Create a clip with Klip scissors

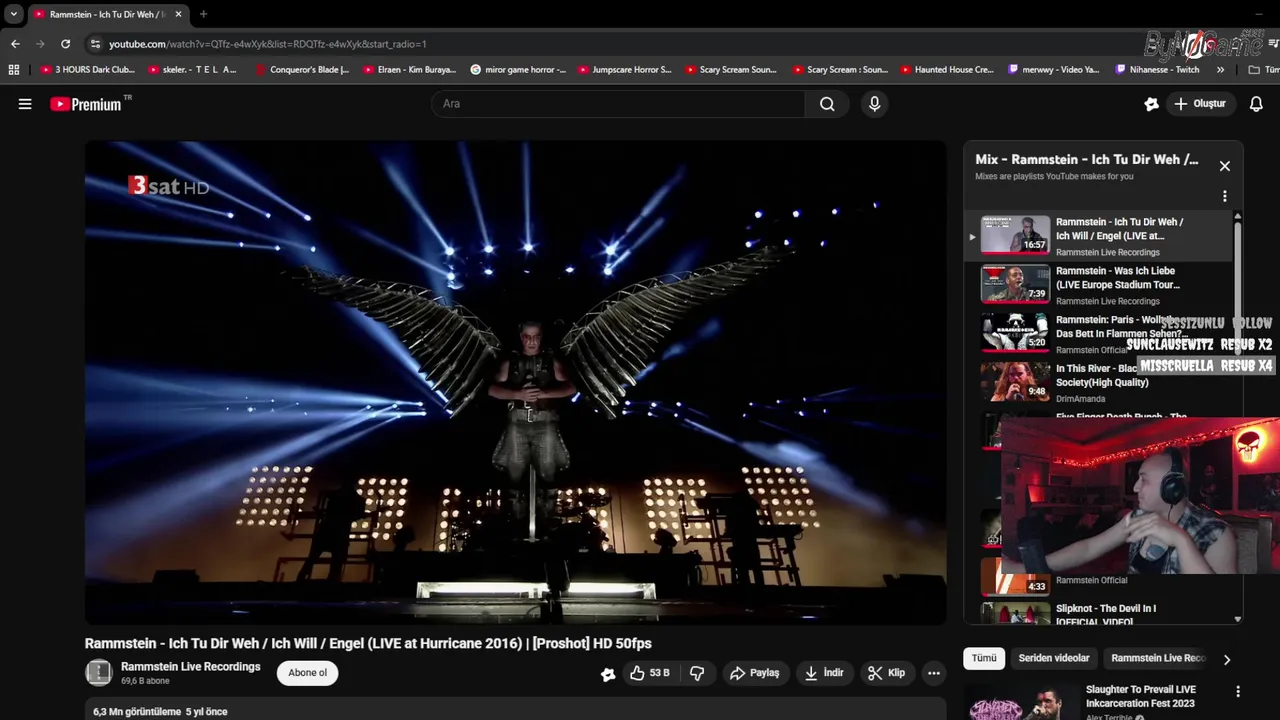pos(886,673)
